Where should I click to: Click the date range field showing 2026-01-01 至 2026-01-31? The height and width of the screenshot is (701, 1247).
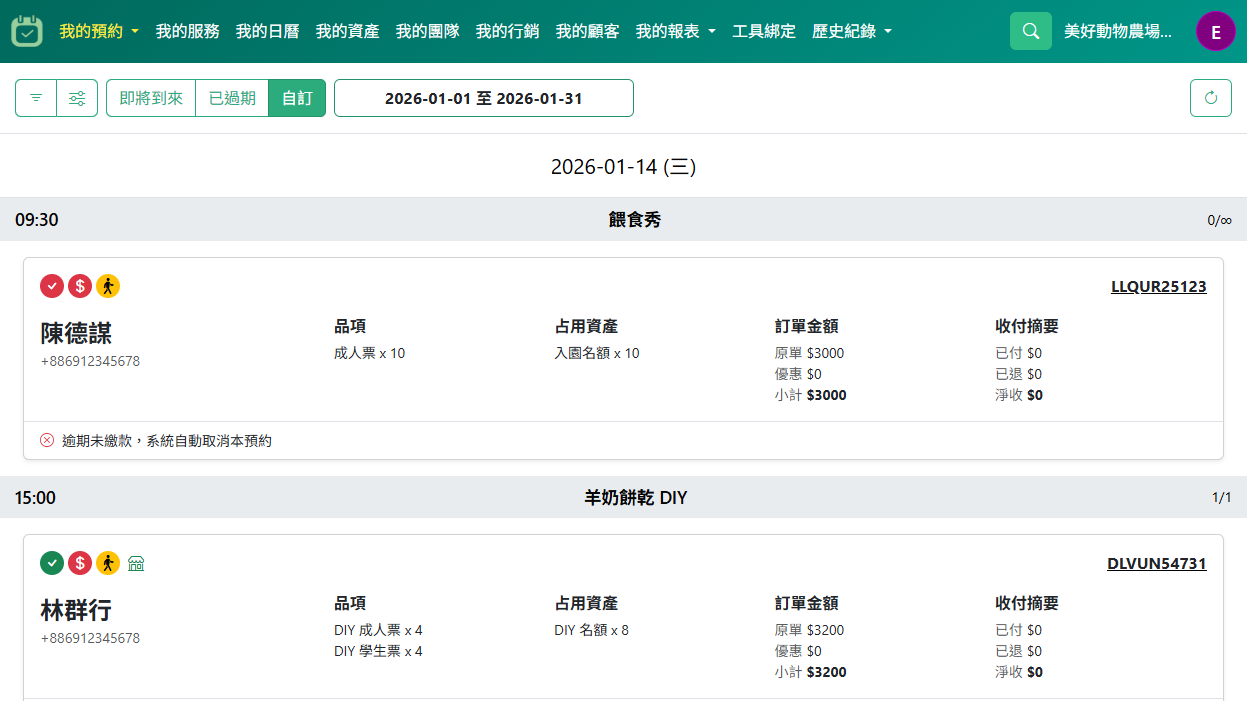pyautogui.click(x=484, y=97)
